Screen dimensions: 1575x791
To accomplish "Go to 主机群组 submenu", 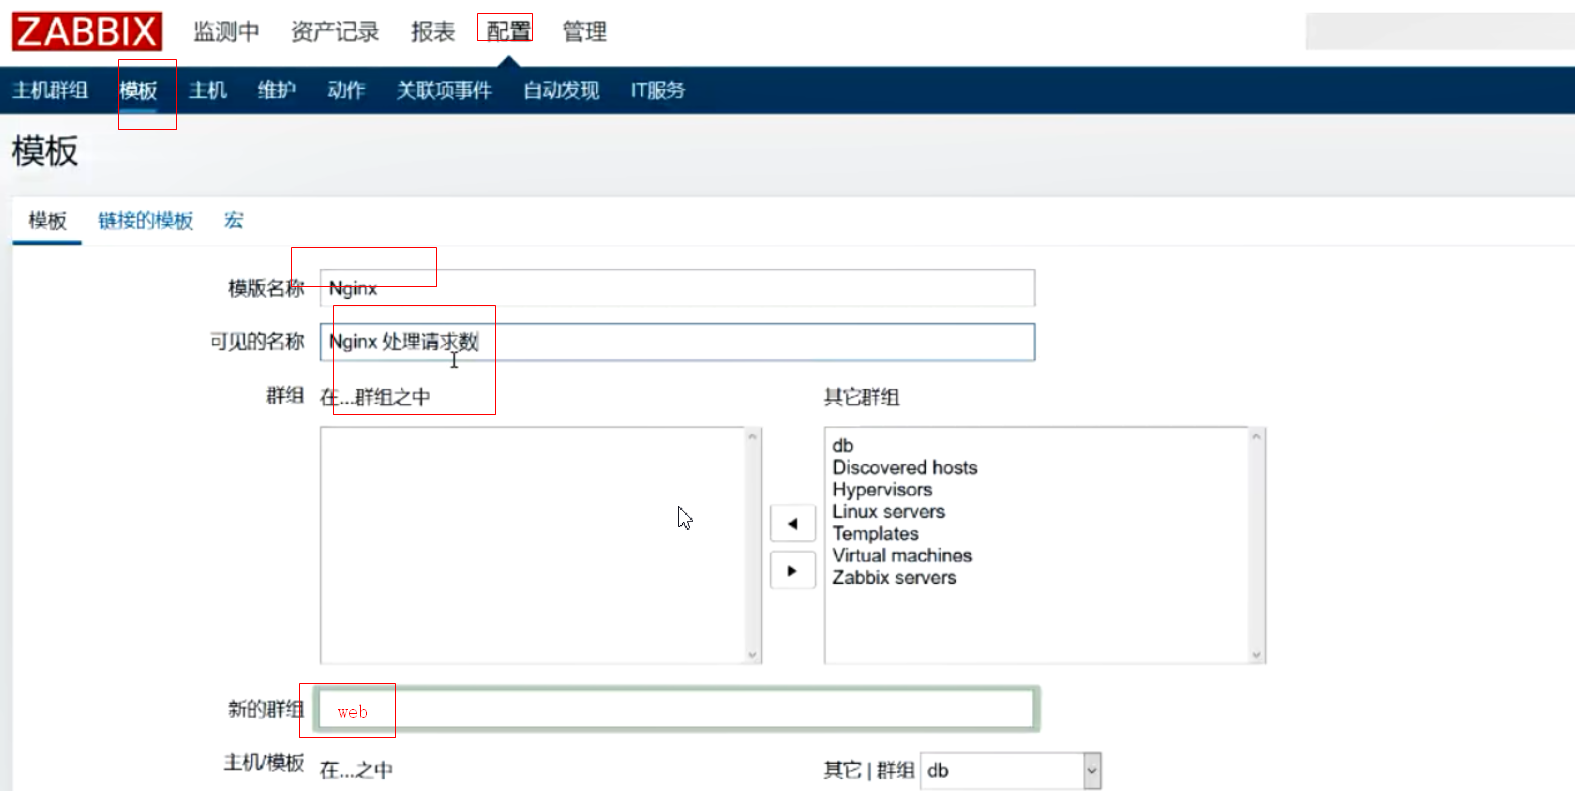I will pyautogui.click(x=50, y=90).
